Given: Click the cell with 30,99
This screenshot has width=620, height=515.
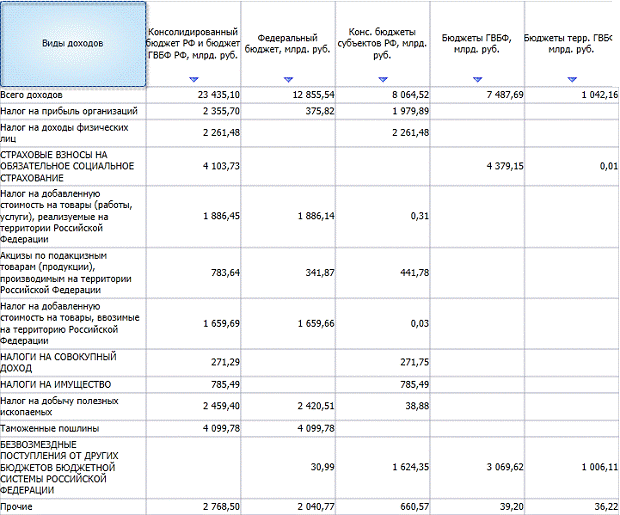Looking at the screenshot, I should [x=288, y=468].
